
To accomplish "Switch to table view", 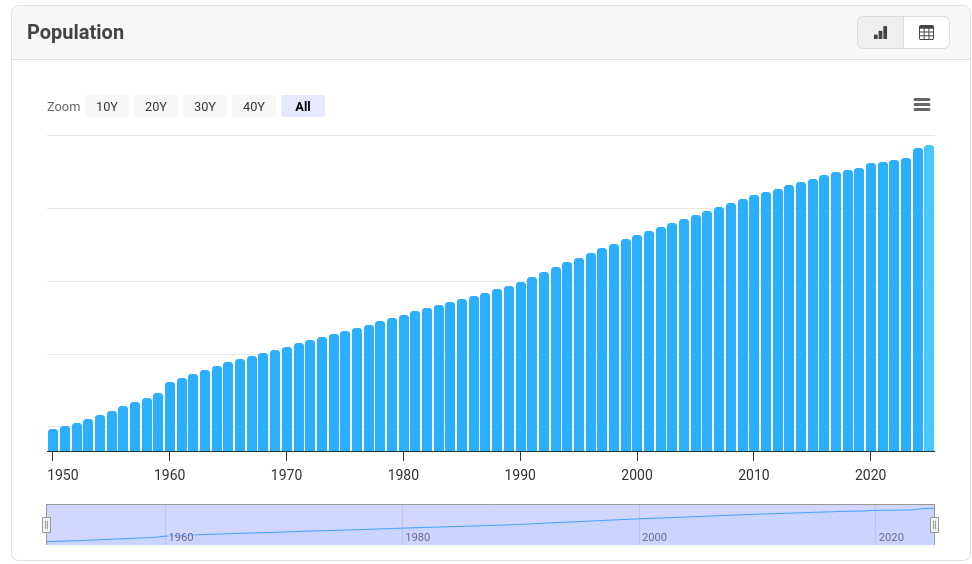I will (926, 33).
